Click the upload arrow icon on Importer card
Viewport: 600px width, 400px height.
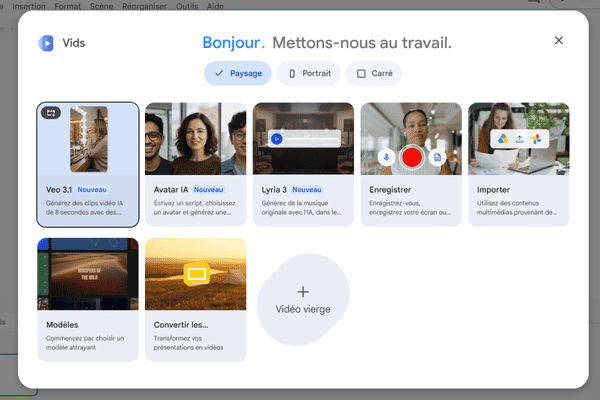(520, 139)
